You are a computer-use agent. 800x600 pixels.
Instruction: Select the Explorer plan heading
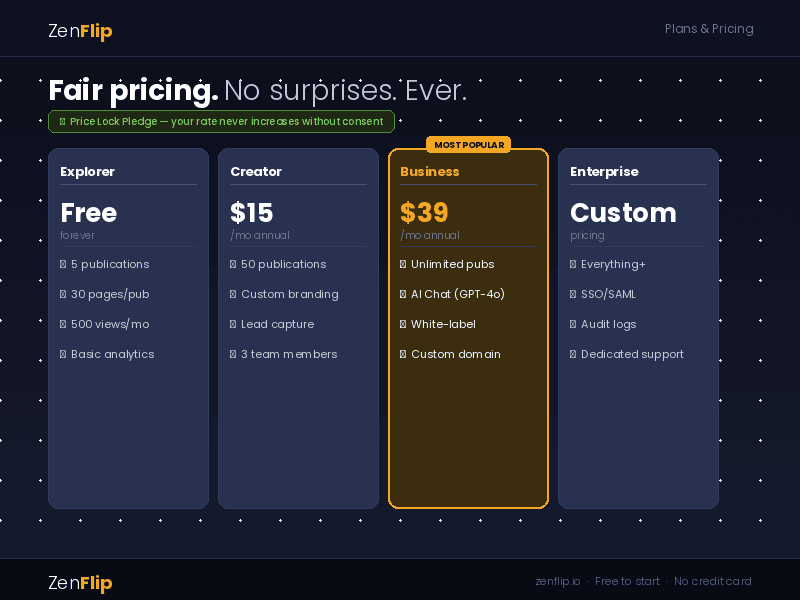[x=87, y=172]
